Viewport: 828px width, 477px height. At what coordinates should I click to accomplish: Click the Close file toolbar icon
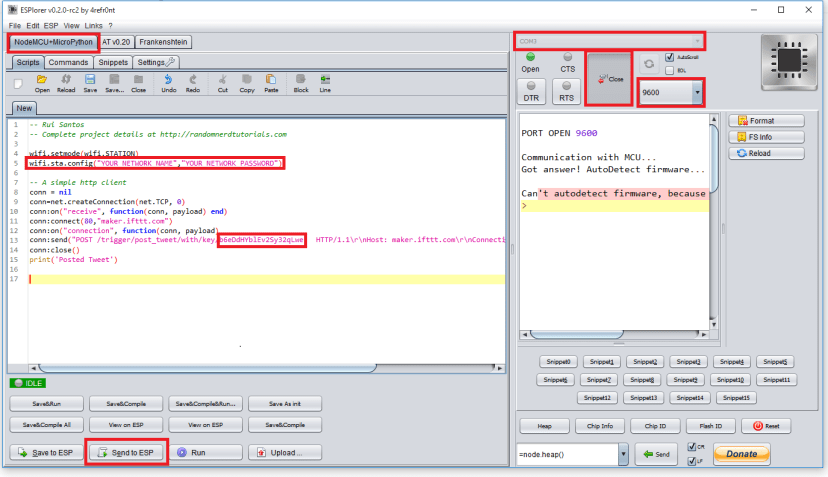138,83
